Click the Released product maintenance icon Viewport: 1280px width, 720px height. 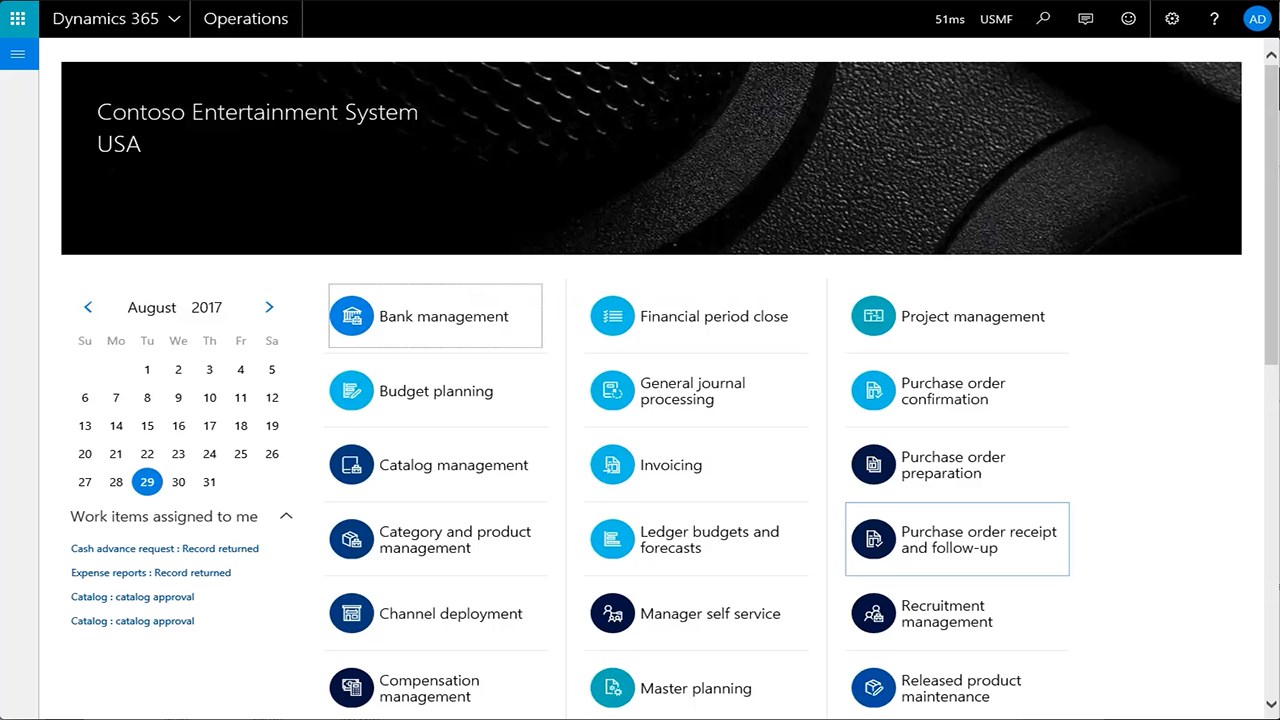[874, 688]
